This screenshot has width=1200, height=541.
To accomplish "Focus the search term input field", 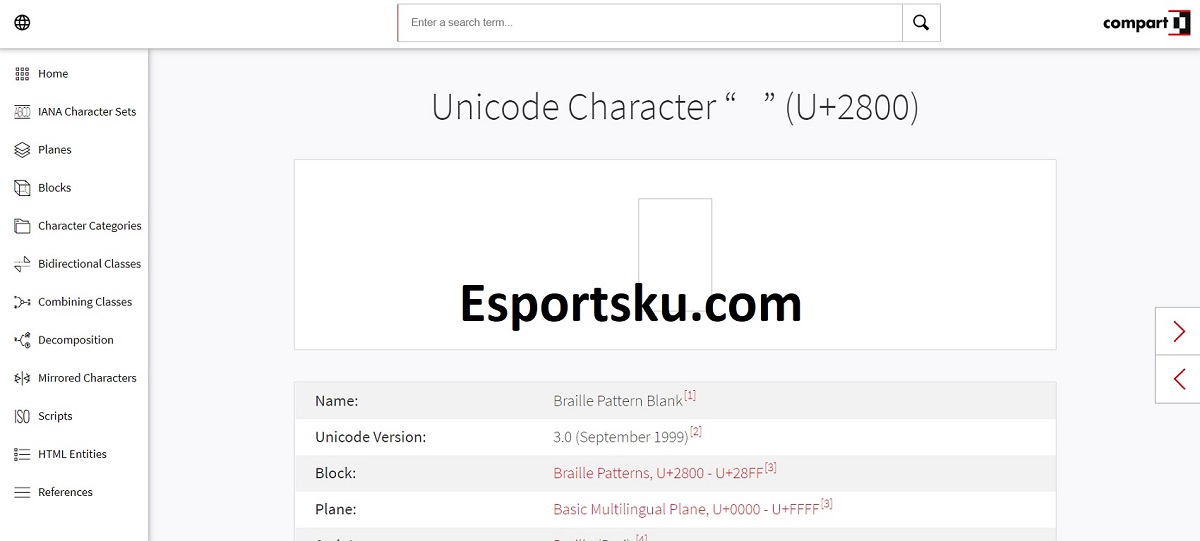I will (x=650, y=23).
